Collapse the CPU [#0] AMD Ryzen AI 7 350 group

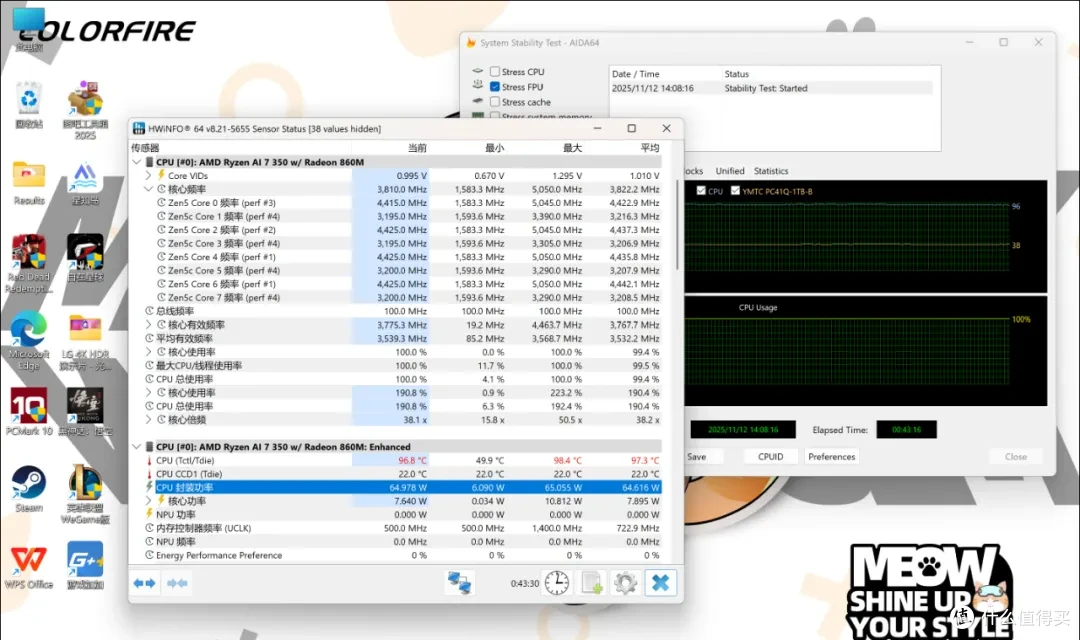pyautogui.click(x=136, y=163)
